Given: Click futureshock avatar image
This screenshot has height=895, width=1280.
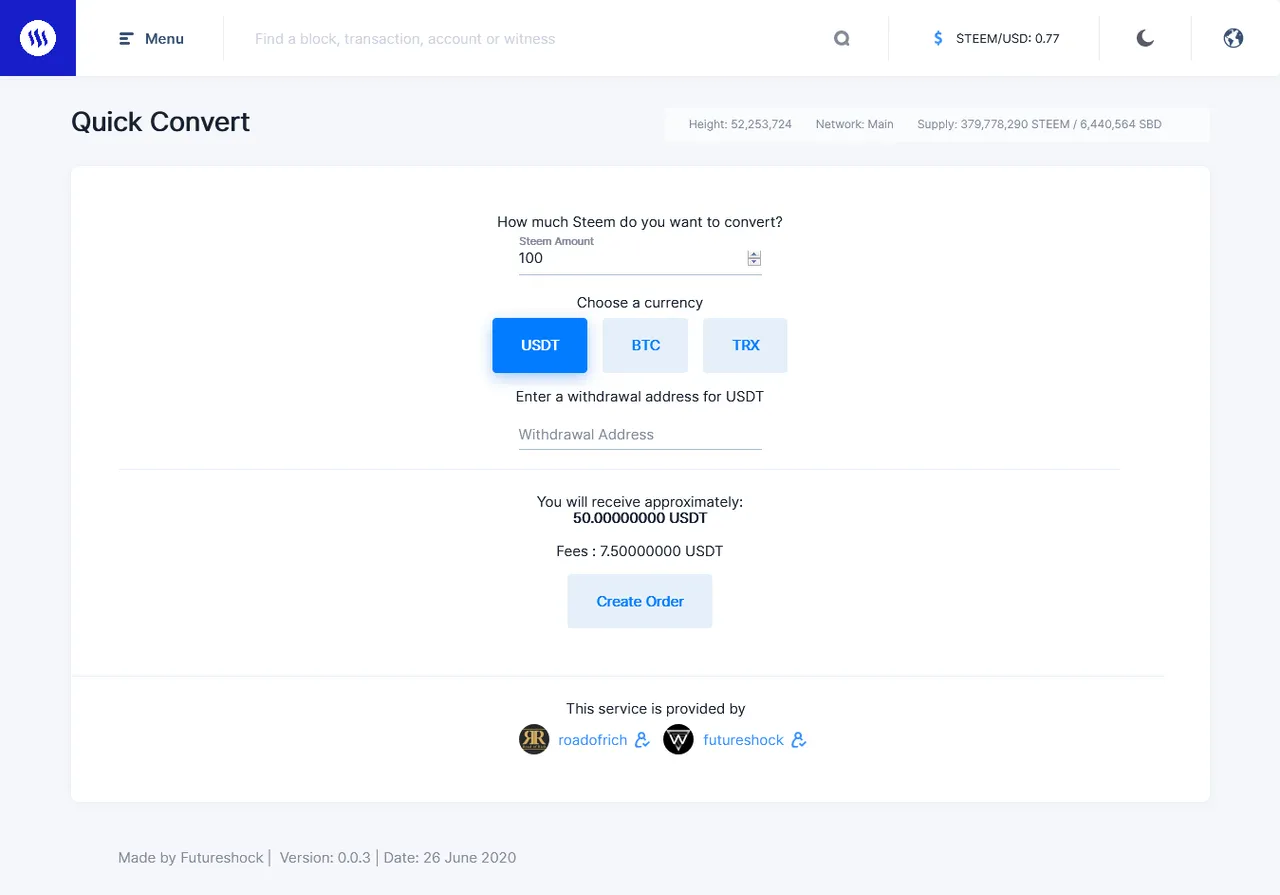Looking at the screenshot, I should click(678, 740).
